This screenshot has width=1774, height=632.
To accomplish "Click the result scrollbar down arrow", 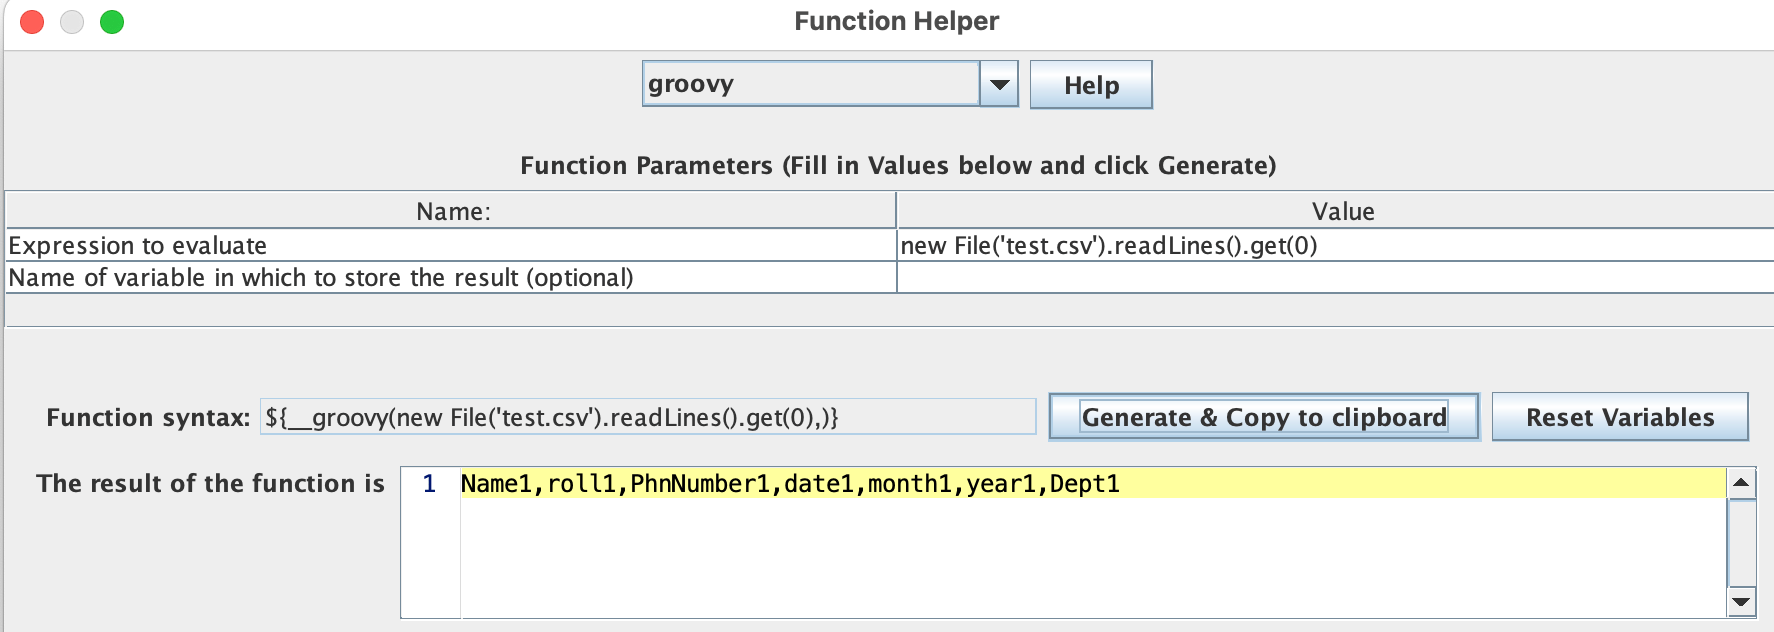I will coord(1741,601).
